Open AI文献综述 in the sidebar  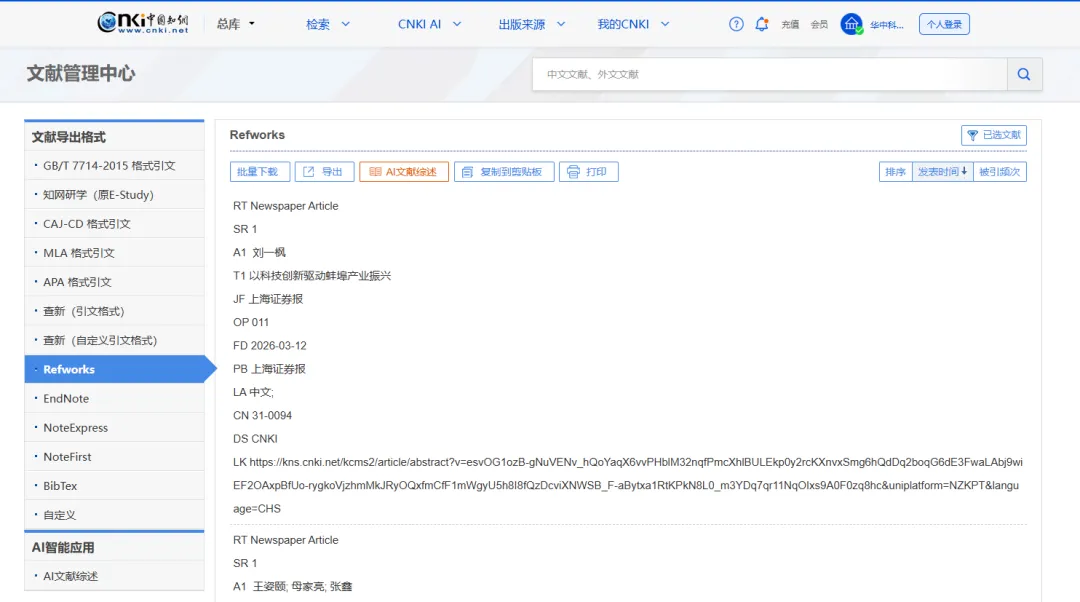click(x=114, y=576)
